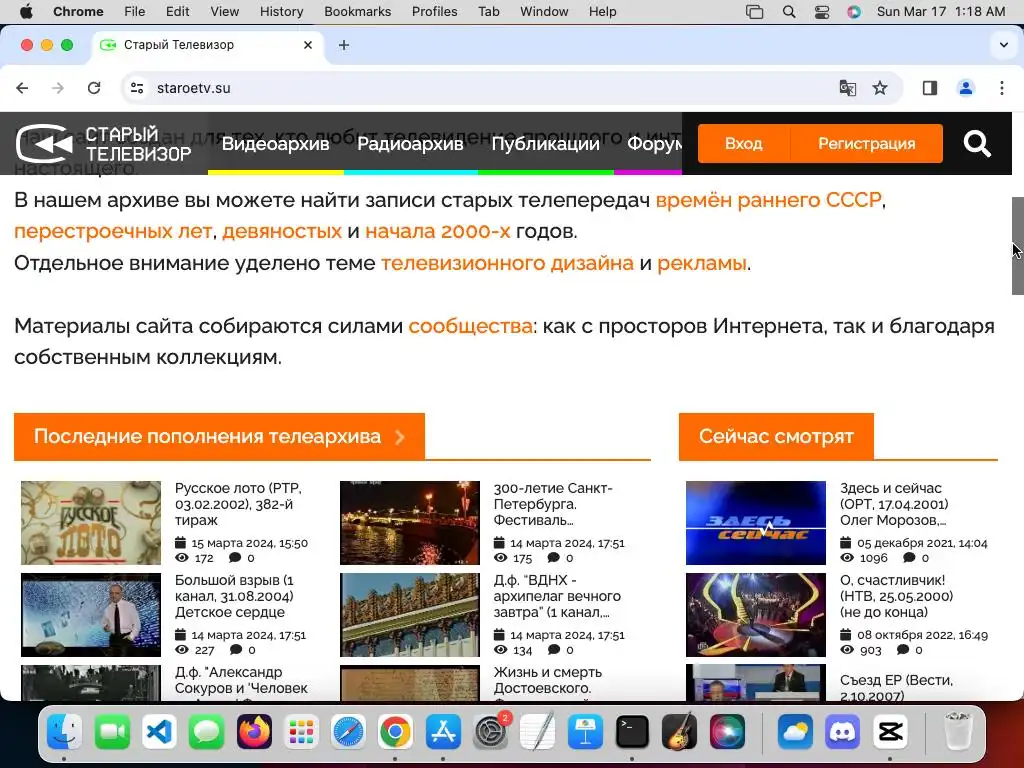Click the Google Translate page icon
The image size is (1024, 768).
847,88
